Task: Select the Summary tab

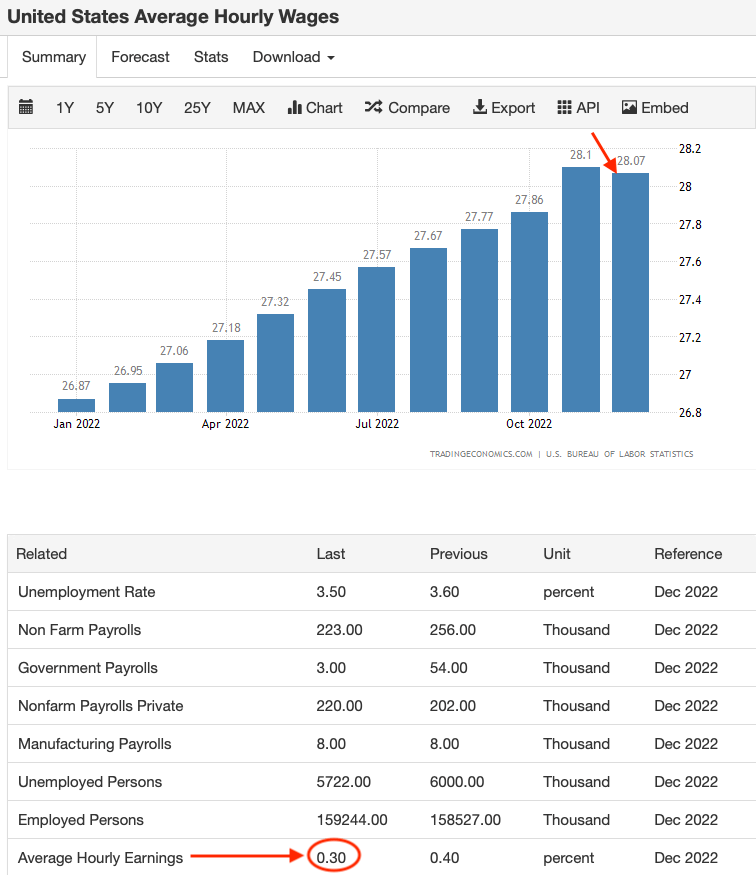Action: tap(54, 57)
